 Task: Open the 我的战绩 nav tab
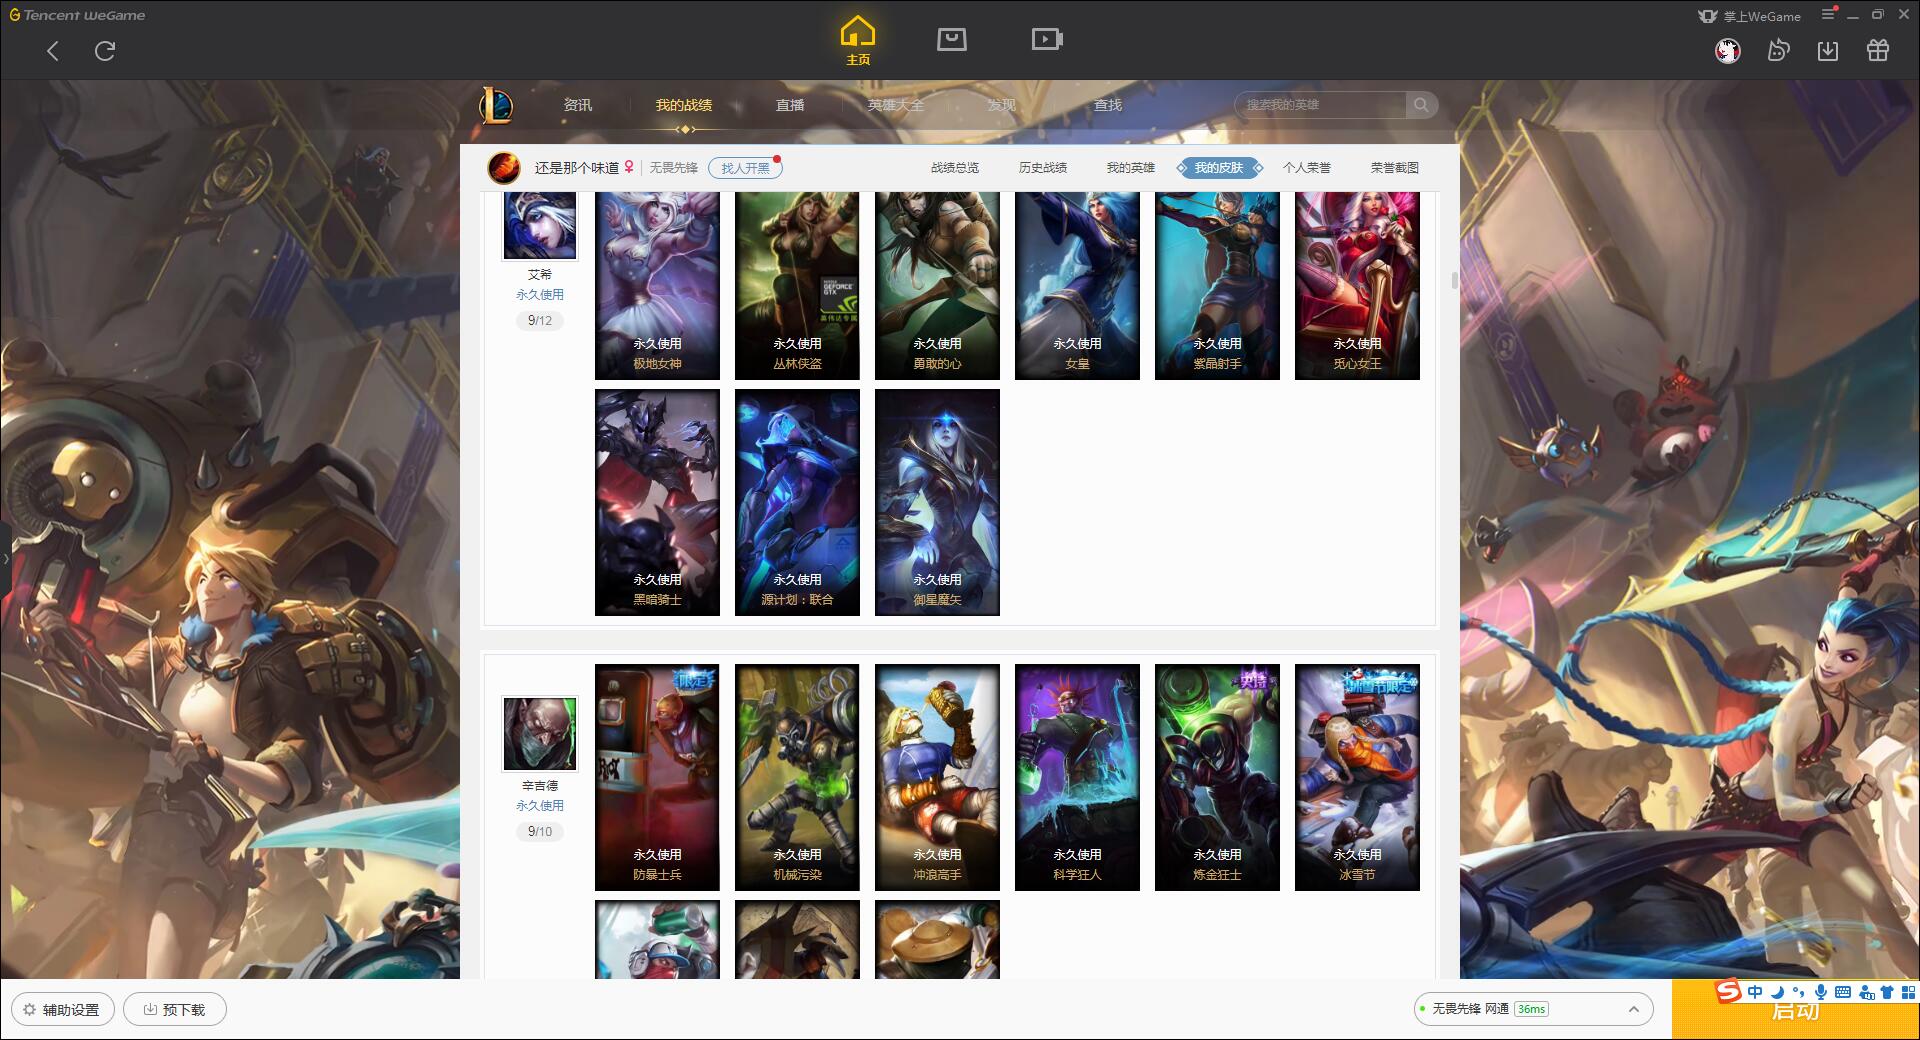(684, 105)
